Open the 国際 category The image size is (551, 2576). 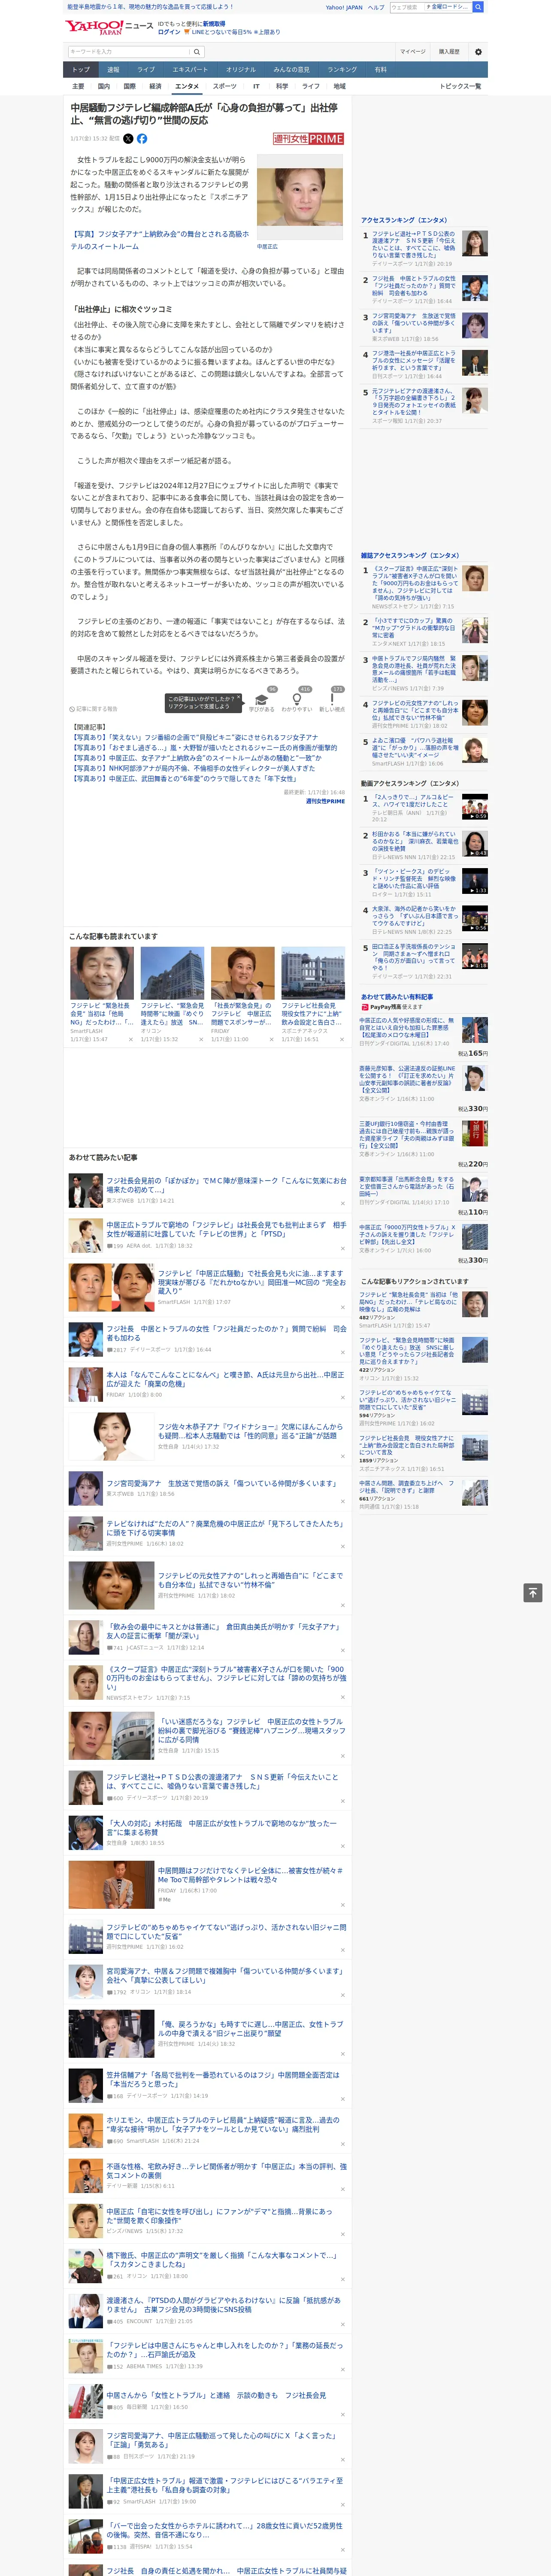[130, 86]
